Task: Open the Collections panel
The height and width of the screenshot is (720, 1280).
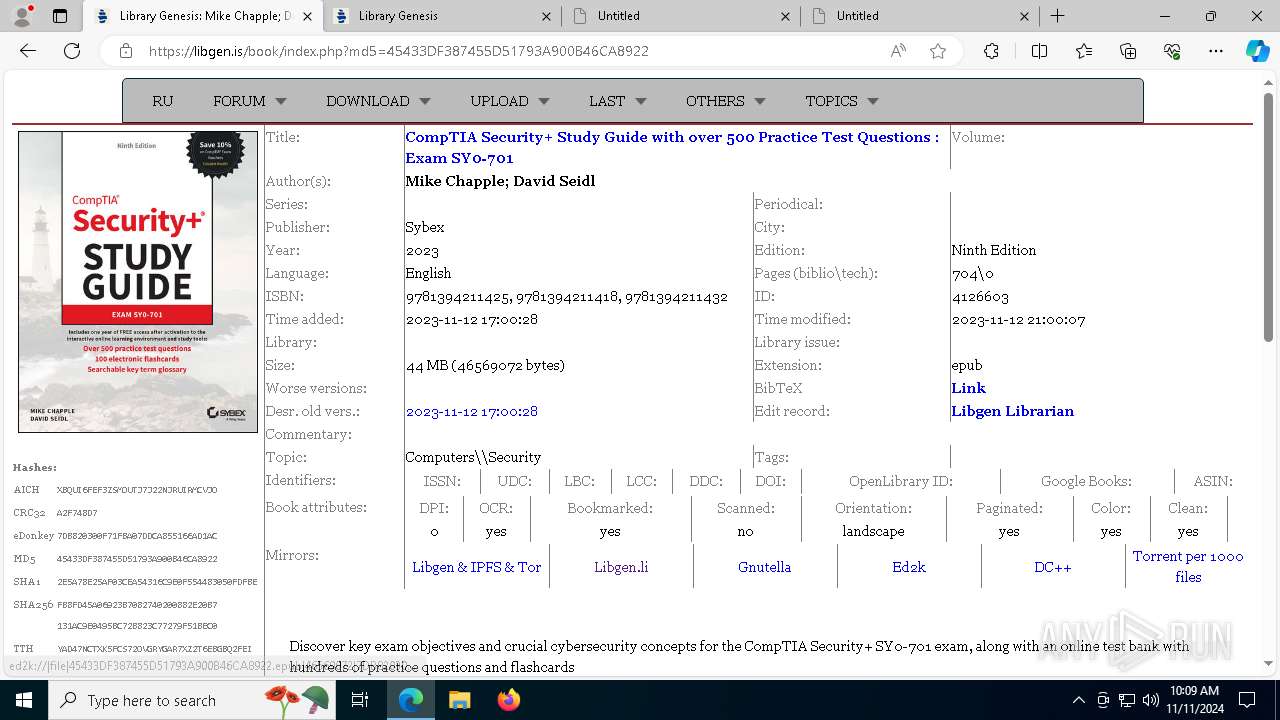Action: coord(1128,51)
